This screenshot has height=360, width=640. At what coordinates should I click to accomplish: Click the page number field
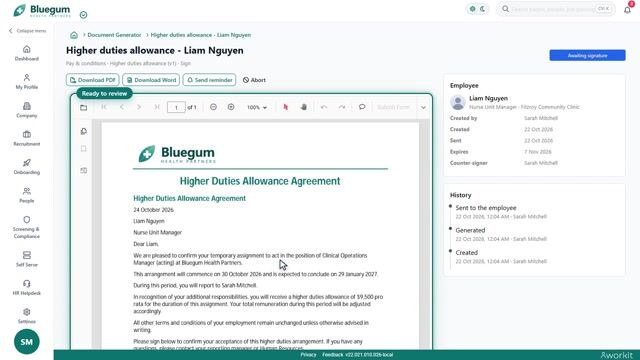[176, 107]
